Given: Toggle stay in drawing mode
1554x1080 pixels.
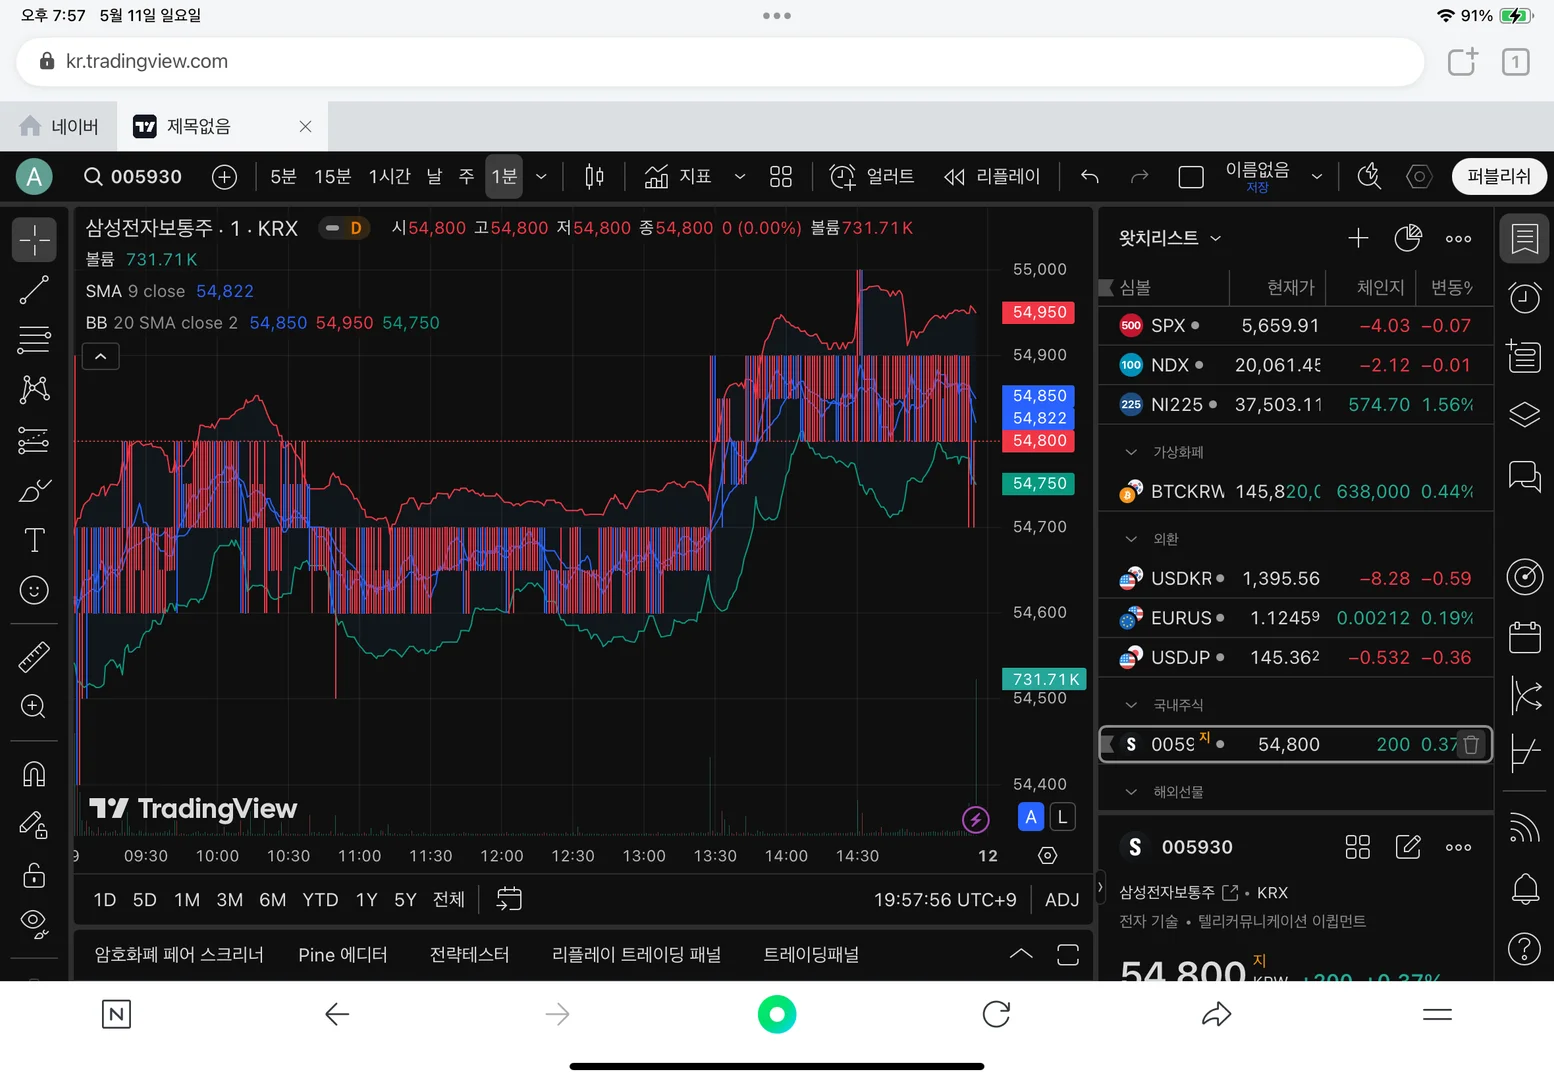Looking at the screenshot, I should pyautogui.click(x=34, y=824).
